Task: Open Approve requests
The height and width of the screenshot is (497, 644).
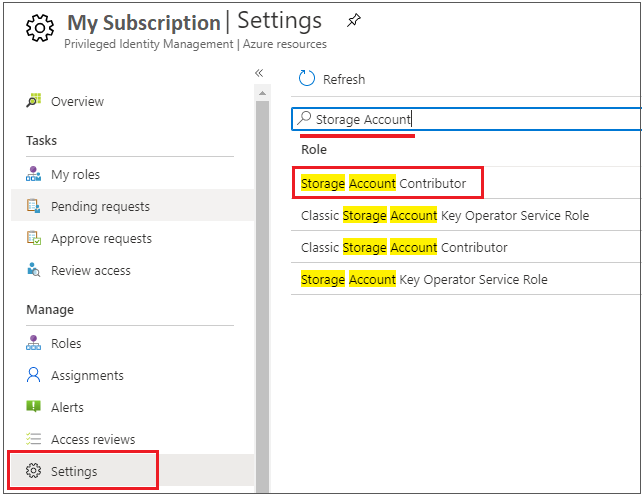Action: (x=101, y=238)
